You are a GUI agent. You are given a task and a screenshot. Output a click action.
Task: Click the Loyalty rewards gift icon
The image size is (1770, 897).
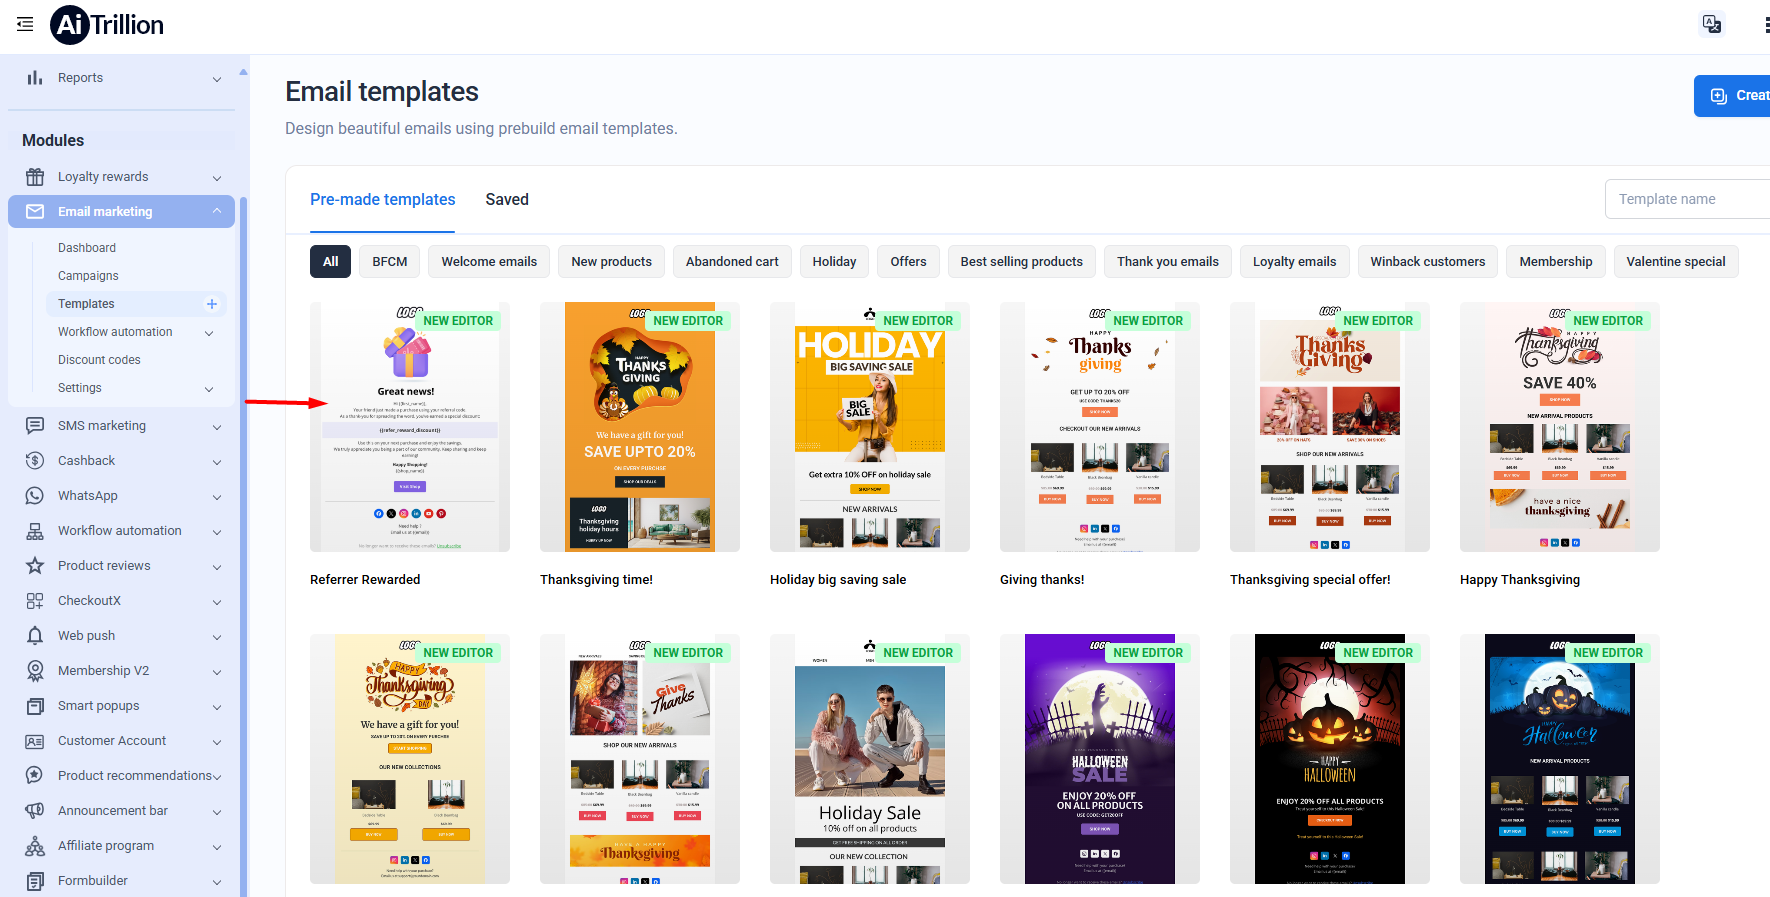(35, 177)
